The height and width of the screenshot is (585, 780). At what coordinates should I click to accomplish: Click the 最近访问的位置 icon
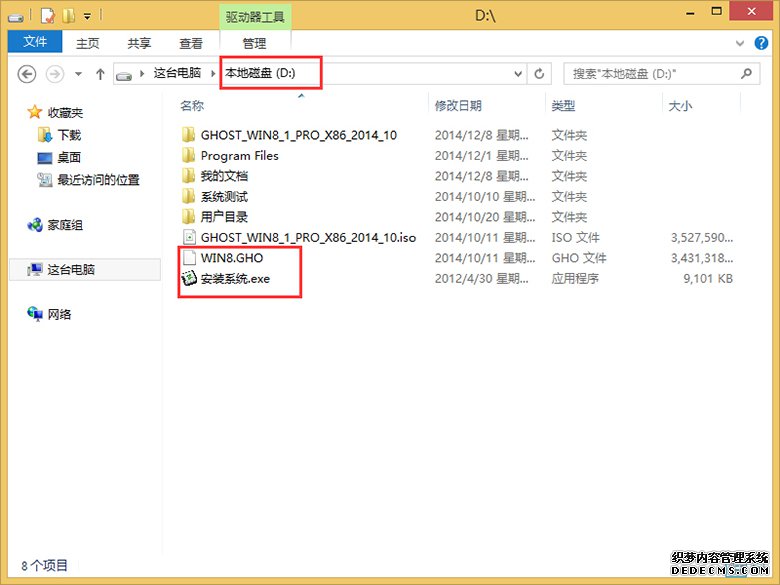45,180
